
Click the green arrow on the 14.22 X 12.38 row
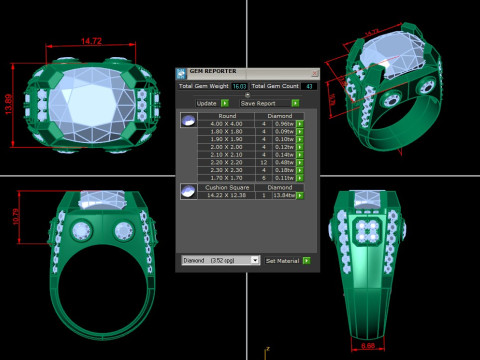300,195
